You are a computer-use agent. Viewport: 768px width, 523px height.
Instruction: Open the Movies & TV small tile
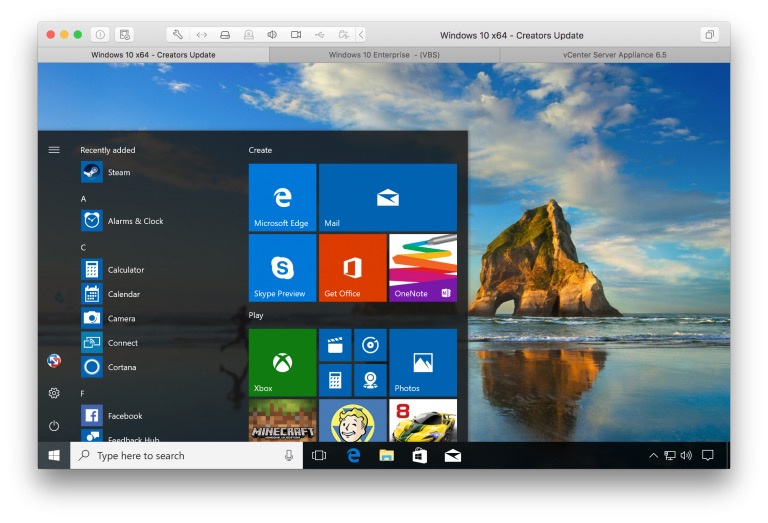pyautogui.click(x=335, y=345)
